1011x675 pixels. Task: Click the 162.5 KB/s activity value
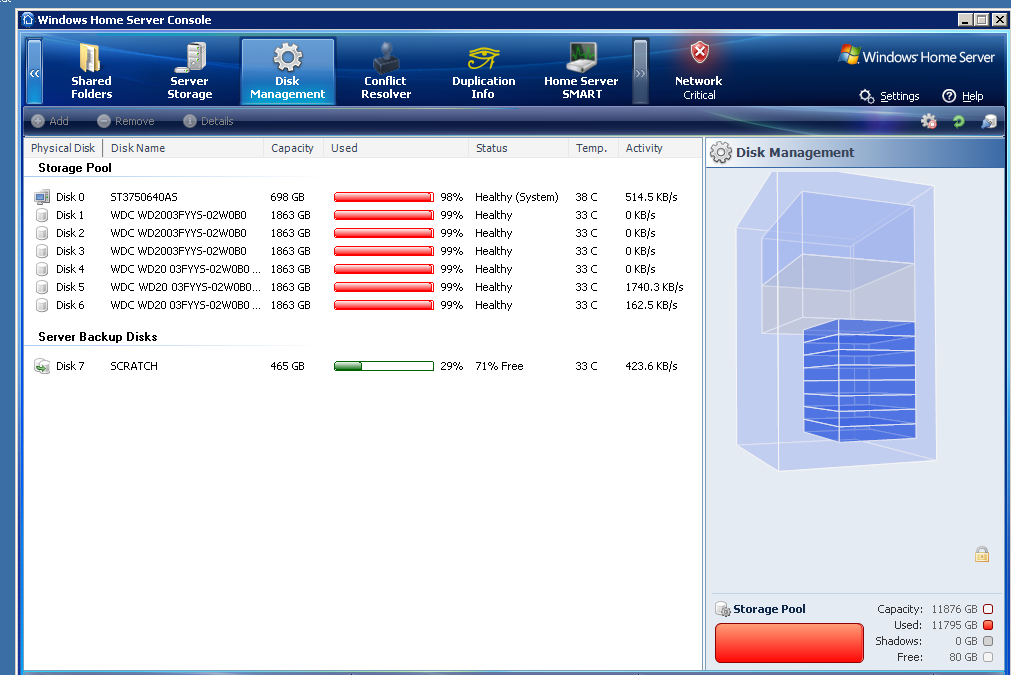point(651,306)
